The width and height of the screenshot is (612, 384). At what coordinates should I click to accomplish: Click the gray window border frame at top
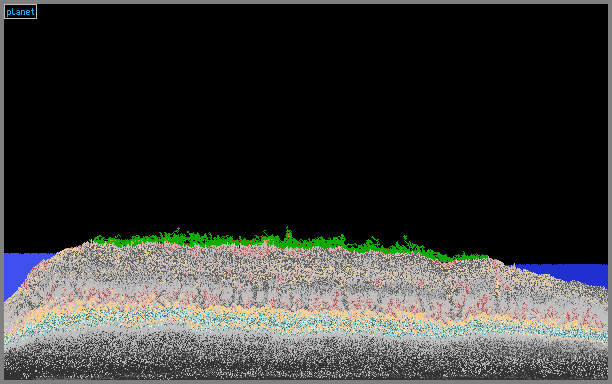coord(306,2)
